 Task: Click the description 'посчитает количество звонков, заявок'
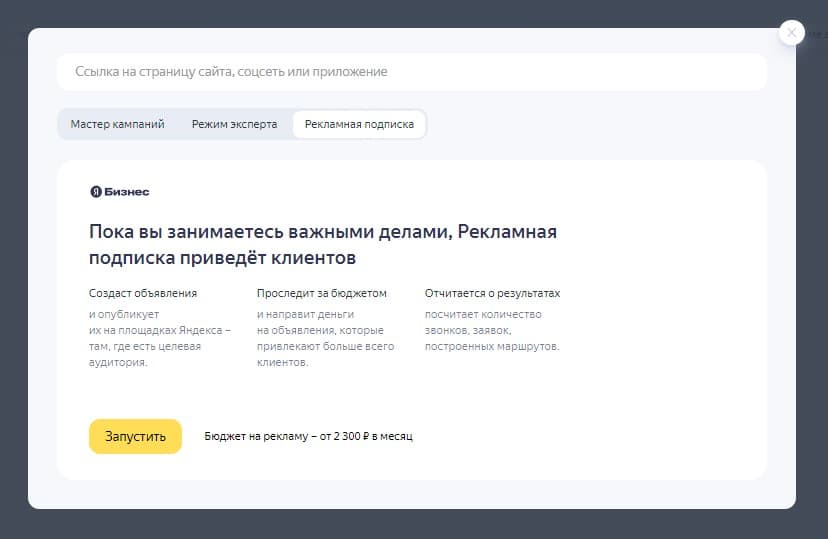pyautogui.click(x=492, y=330)
